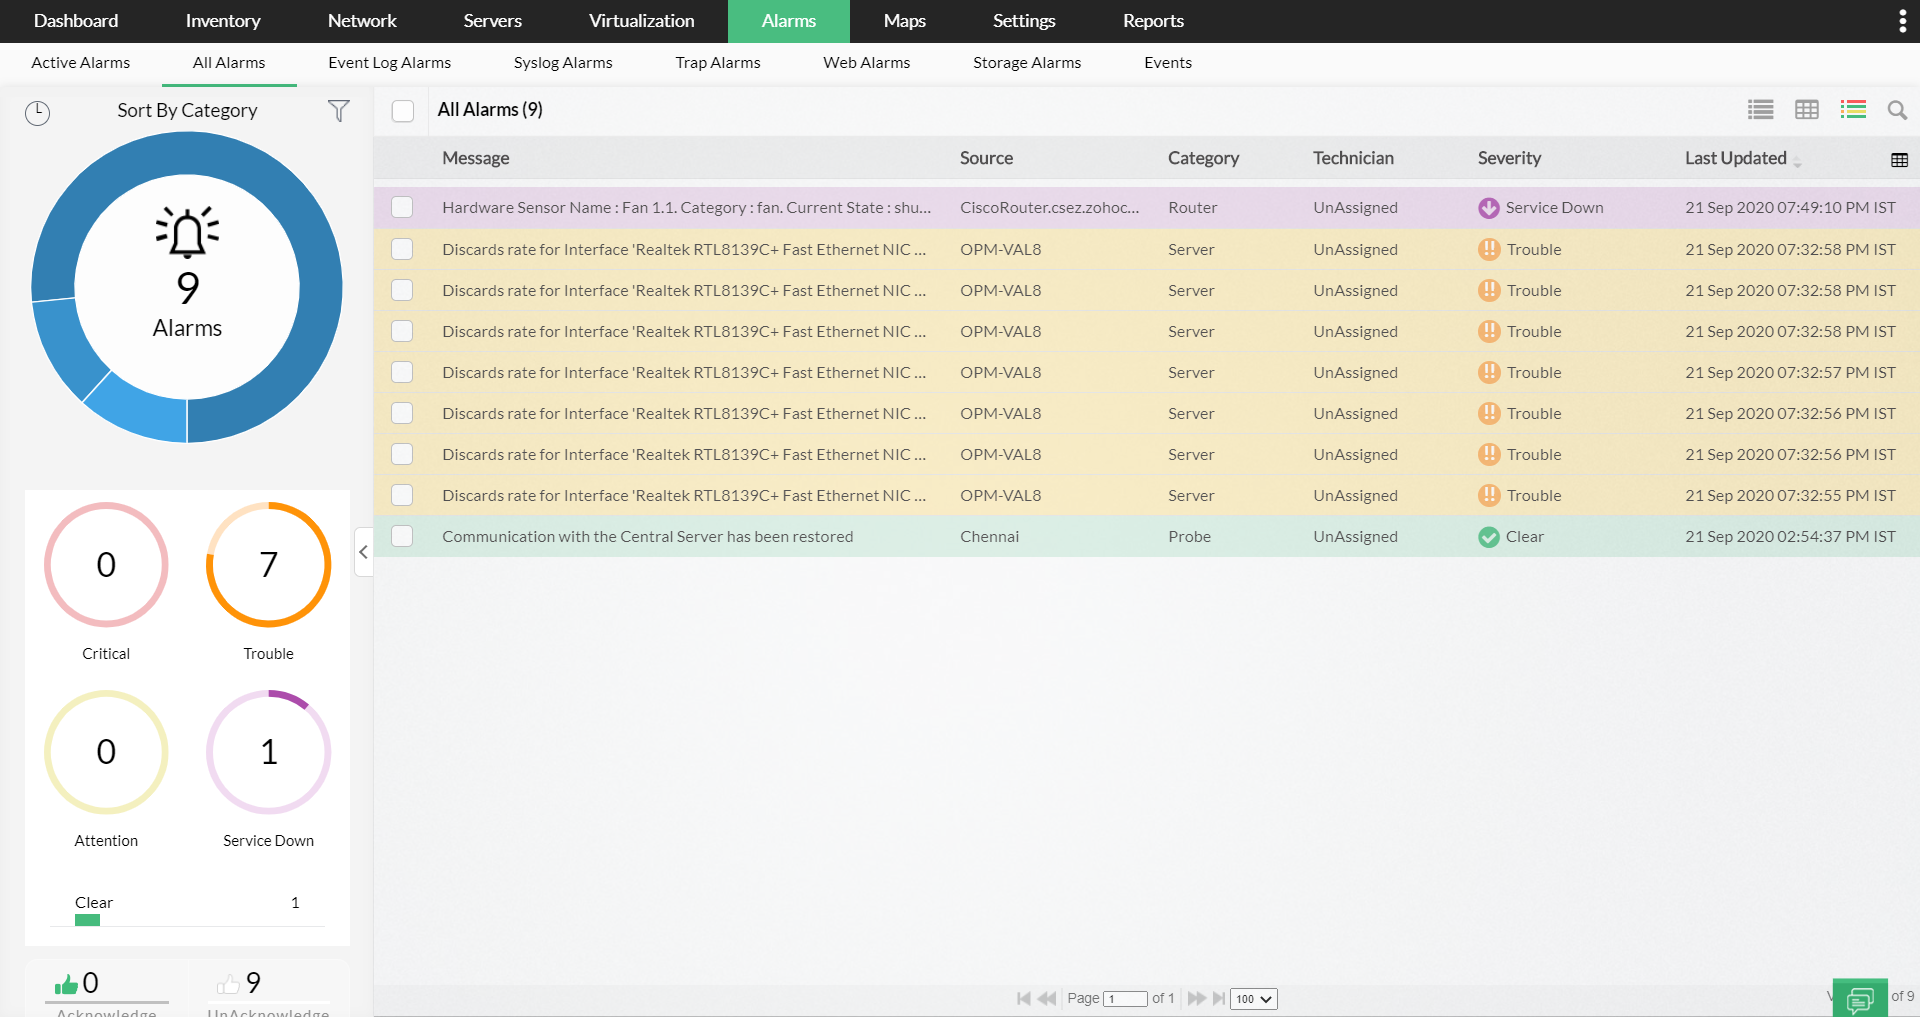Open the Event Log Alarms tab
This screenshot has height=1017, width=1920.
(389, 63)
